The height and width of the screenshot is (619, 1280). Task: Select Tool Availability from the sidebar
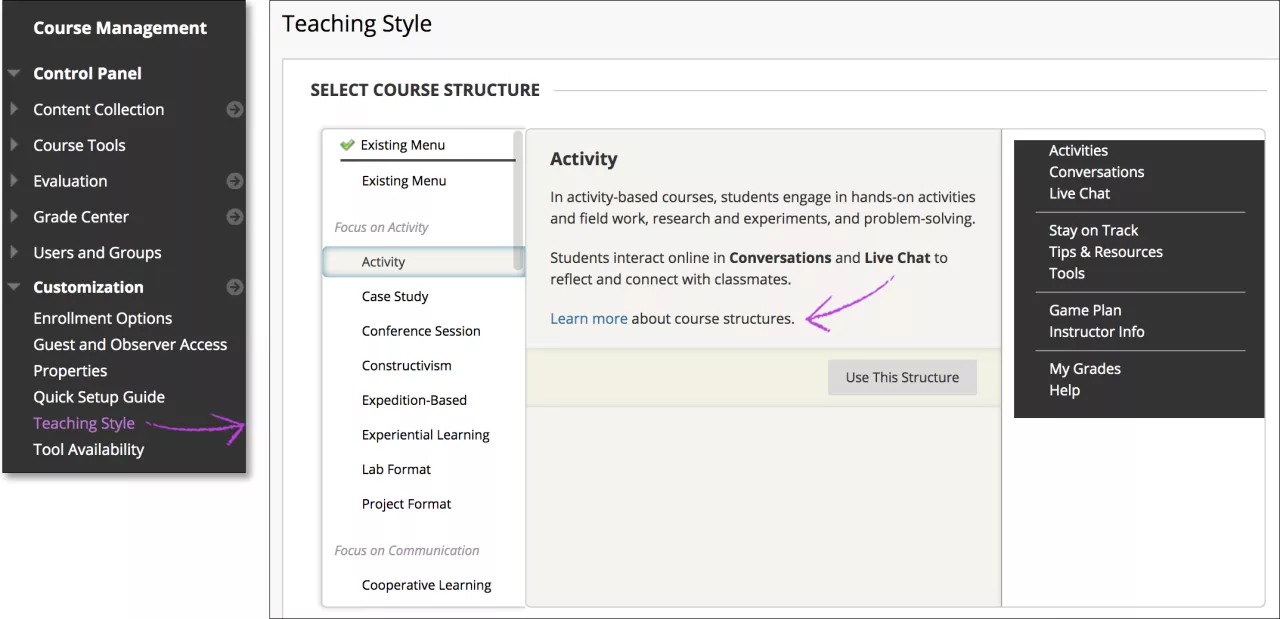[x=88, y=449]
